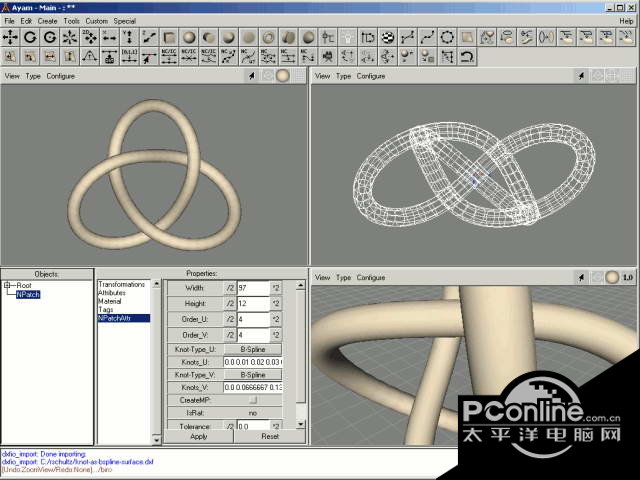Click the [0,1,1] knot icon in the toolbar
Image resolution: width=640 pixels, height=480 pixels.
point(129,57)
